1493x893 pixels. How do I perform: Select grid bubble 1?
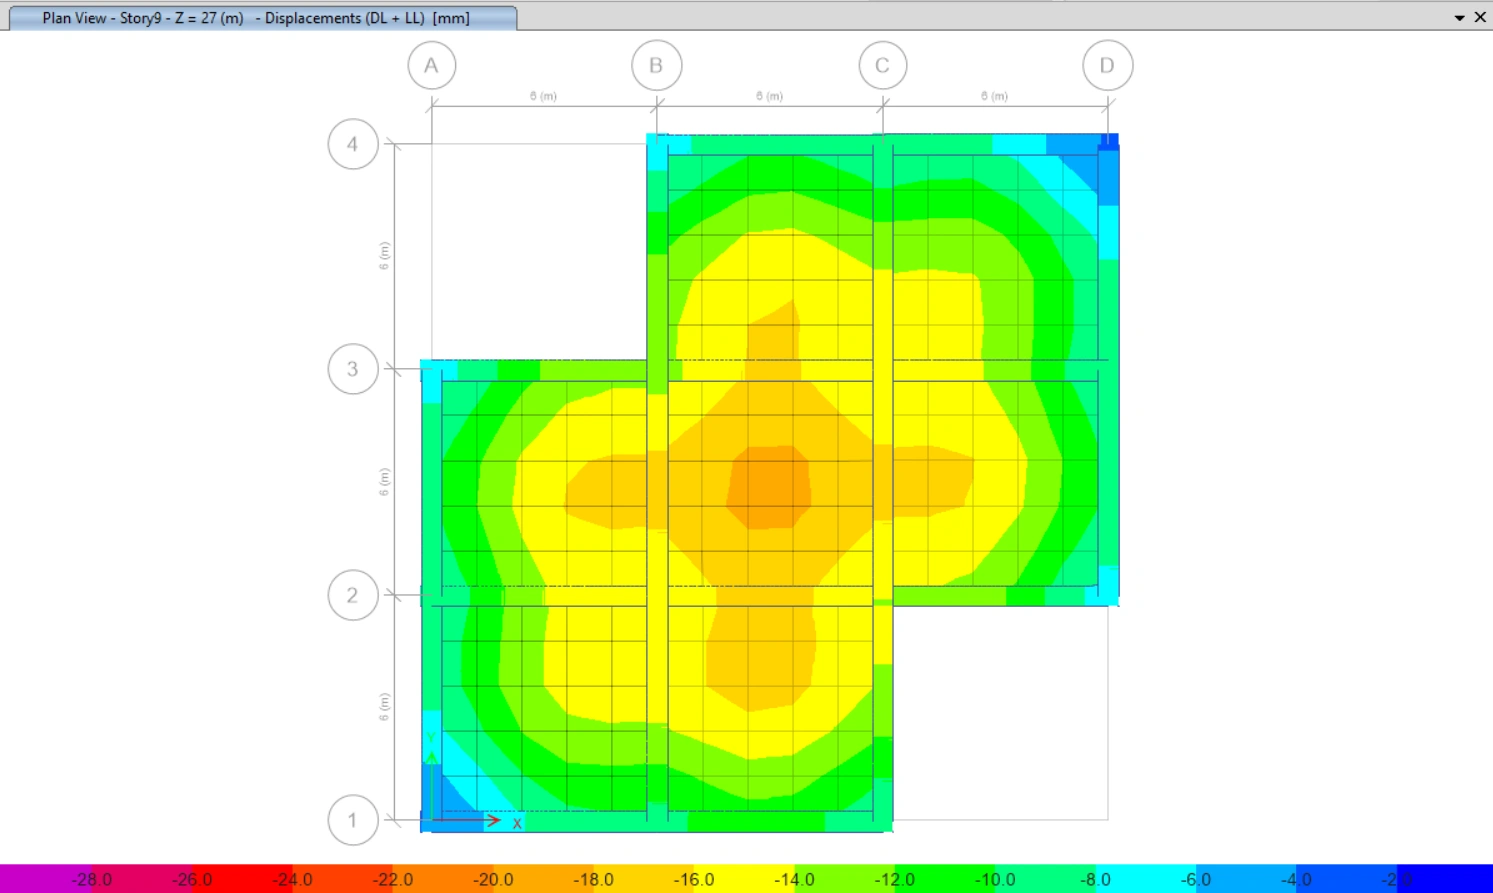click(352, 821)
